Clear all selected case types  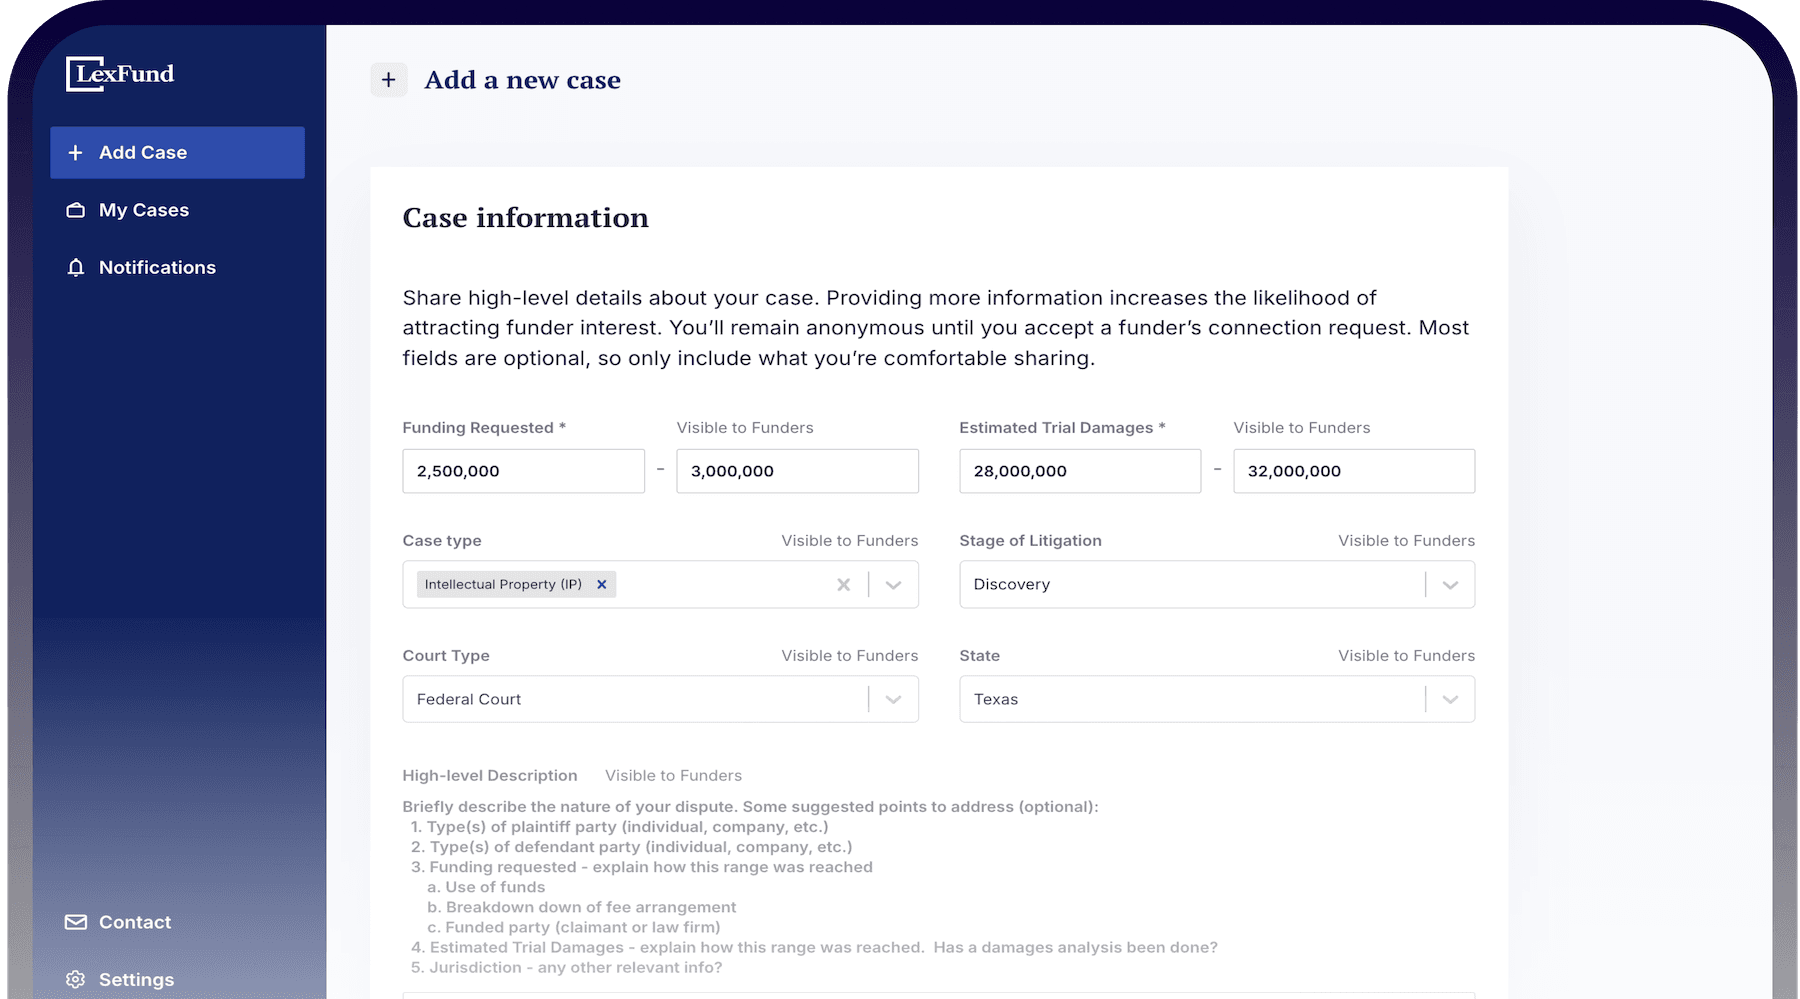point(844,584)
